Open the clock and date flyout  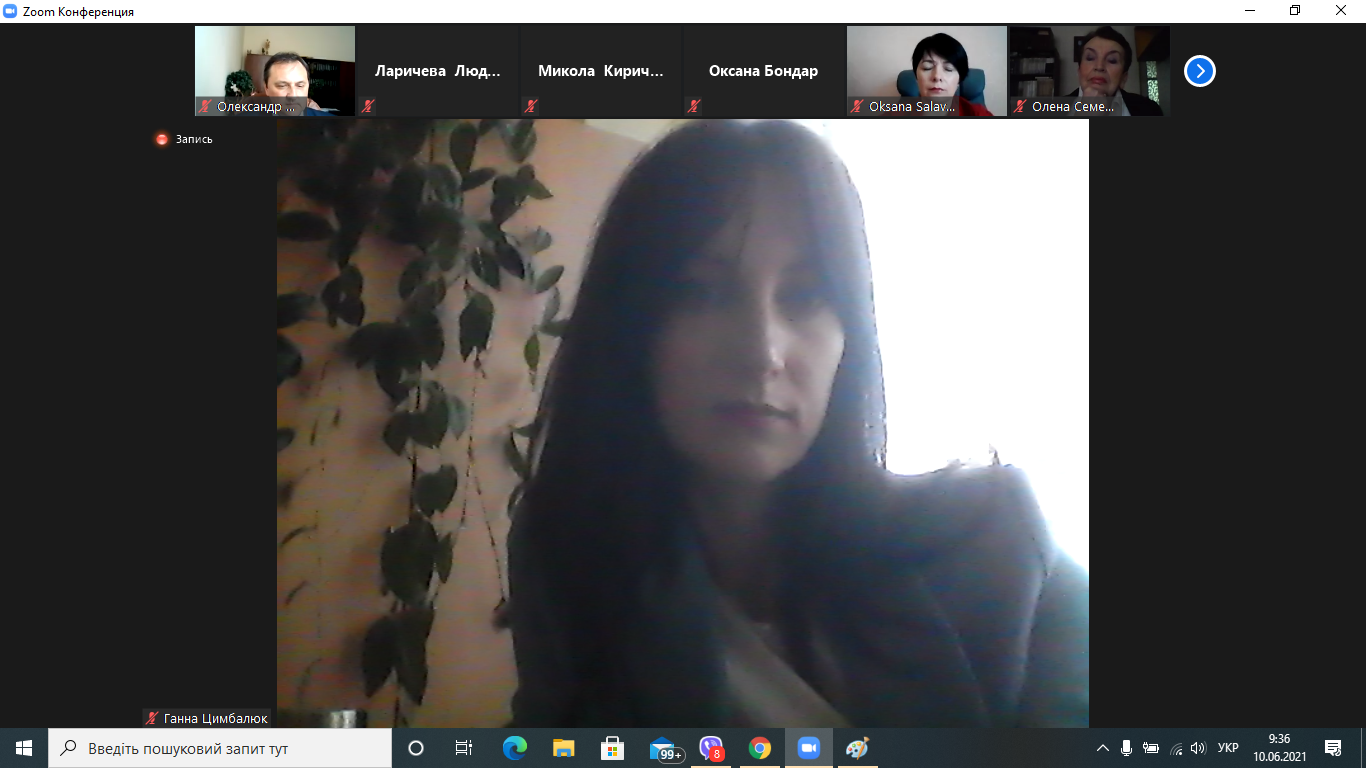(1278, 748)
